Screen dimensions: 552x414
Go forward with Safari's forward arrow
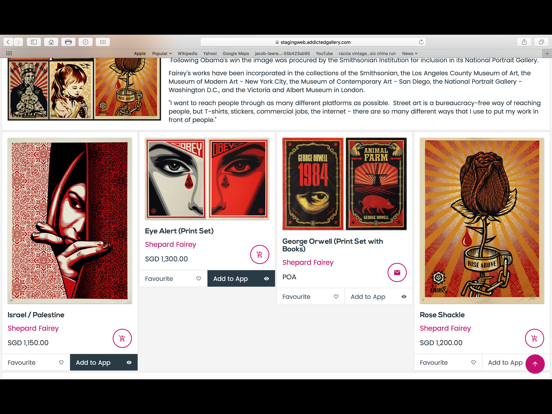[x=18, y=42]
